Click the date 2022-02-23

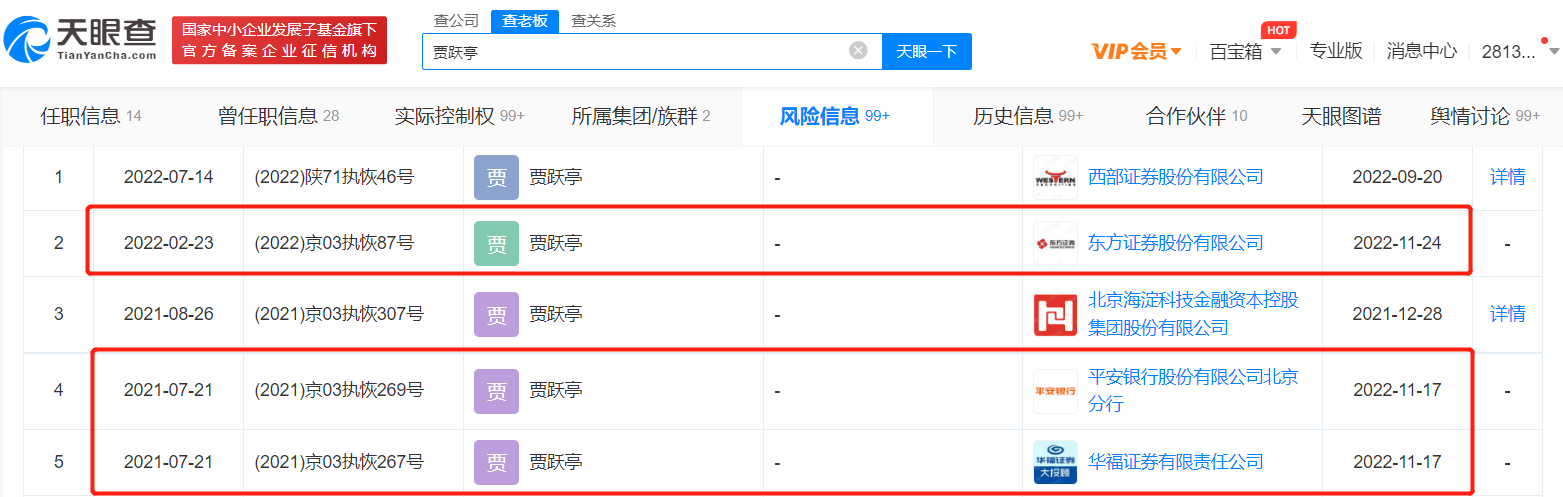(x=168, y=243)
